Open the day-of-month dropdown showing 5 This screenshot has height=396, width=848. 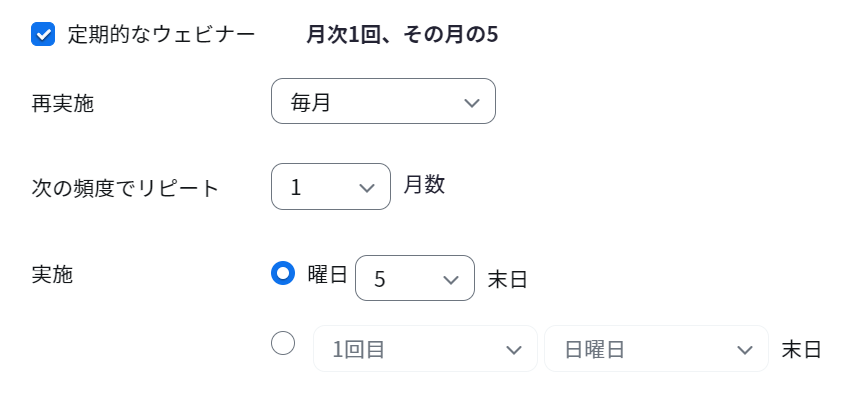415,278
